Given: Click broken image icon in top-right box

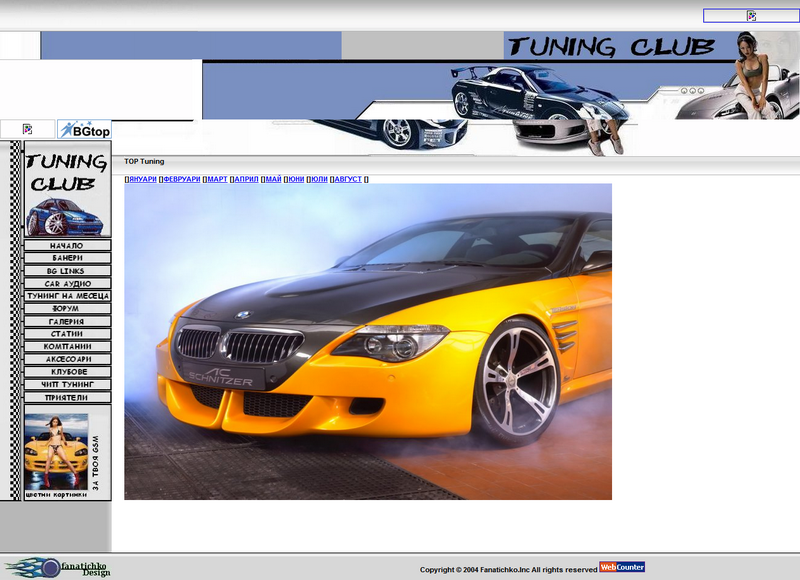Looking at the screenshot, I should coord(751,16).
